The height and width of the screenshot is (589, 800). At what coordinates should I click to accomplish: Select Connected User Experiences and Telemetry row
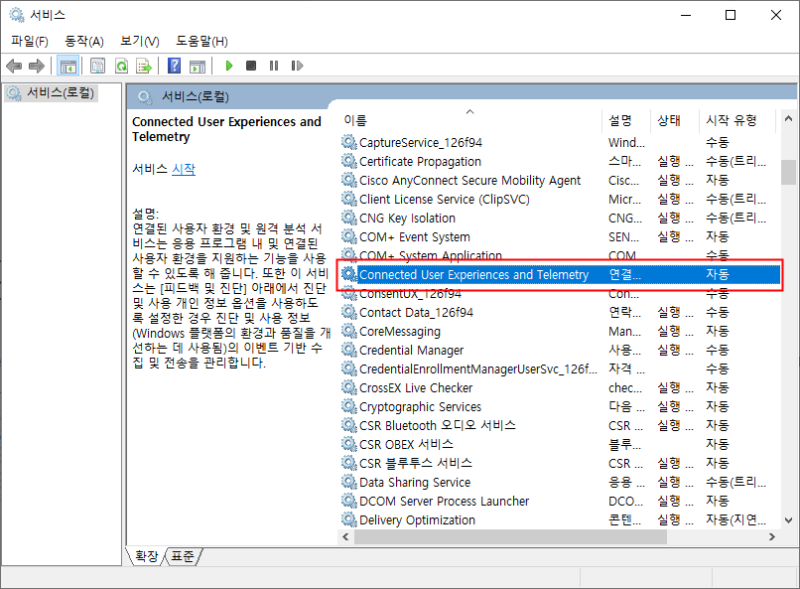click(x=560, y=275)
